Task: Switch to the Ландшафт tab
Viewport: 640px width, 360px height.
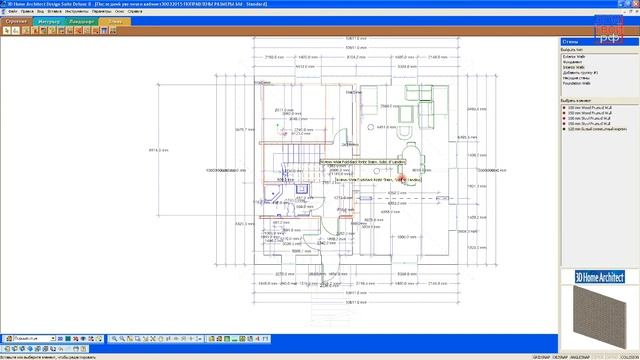Action: (x=82, y=21)
